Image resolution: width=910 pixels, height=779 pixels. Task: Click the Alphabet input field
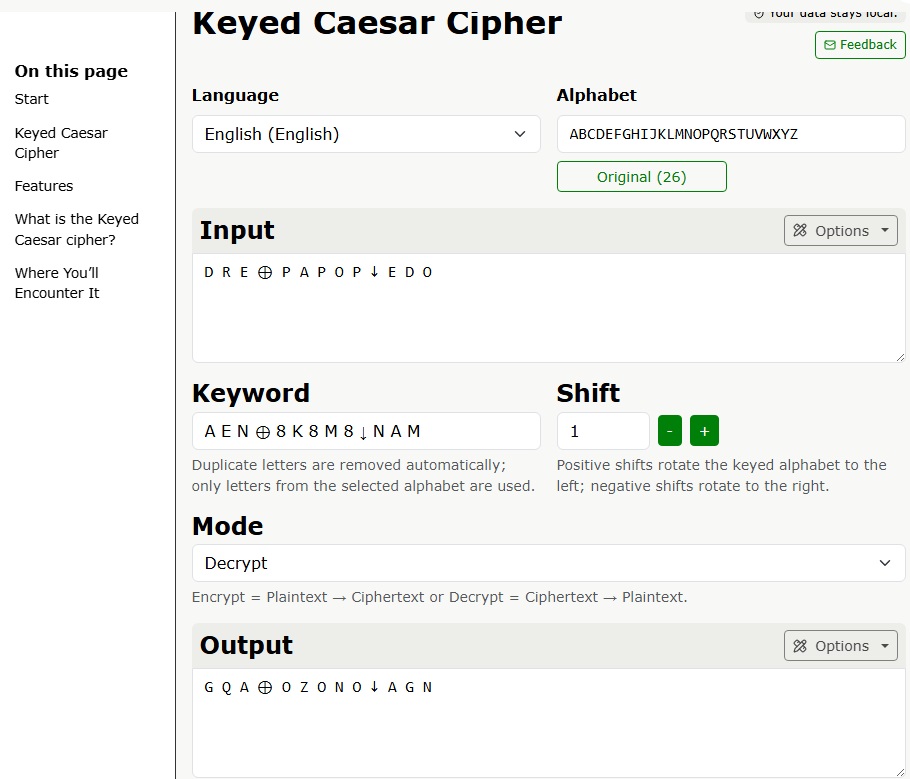[x=731, y=134]
